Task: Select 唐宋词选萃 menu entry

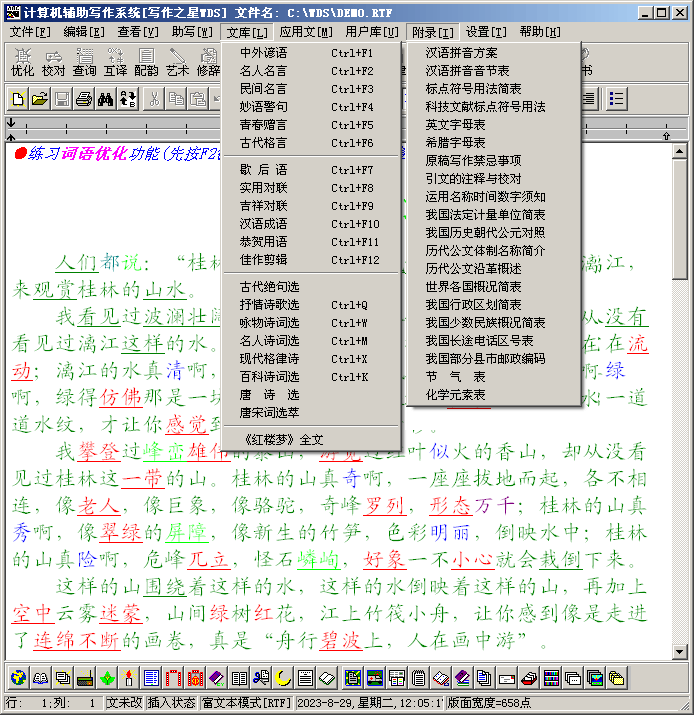Action: point(311,412)
